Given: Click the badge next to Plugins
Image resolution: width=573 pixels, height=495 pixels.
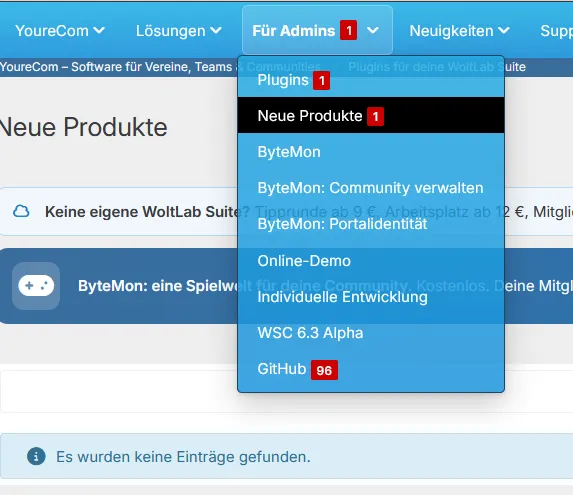Looking at the screenshot, I should click(x=322, y=80).
